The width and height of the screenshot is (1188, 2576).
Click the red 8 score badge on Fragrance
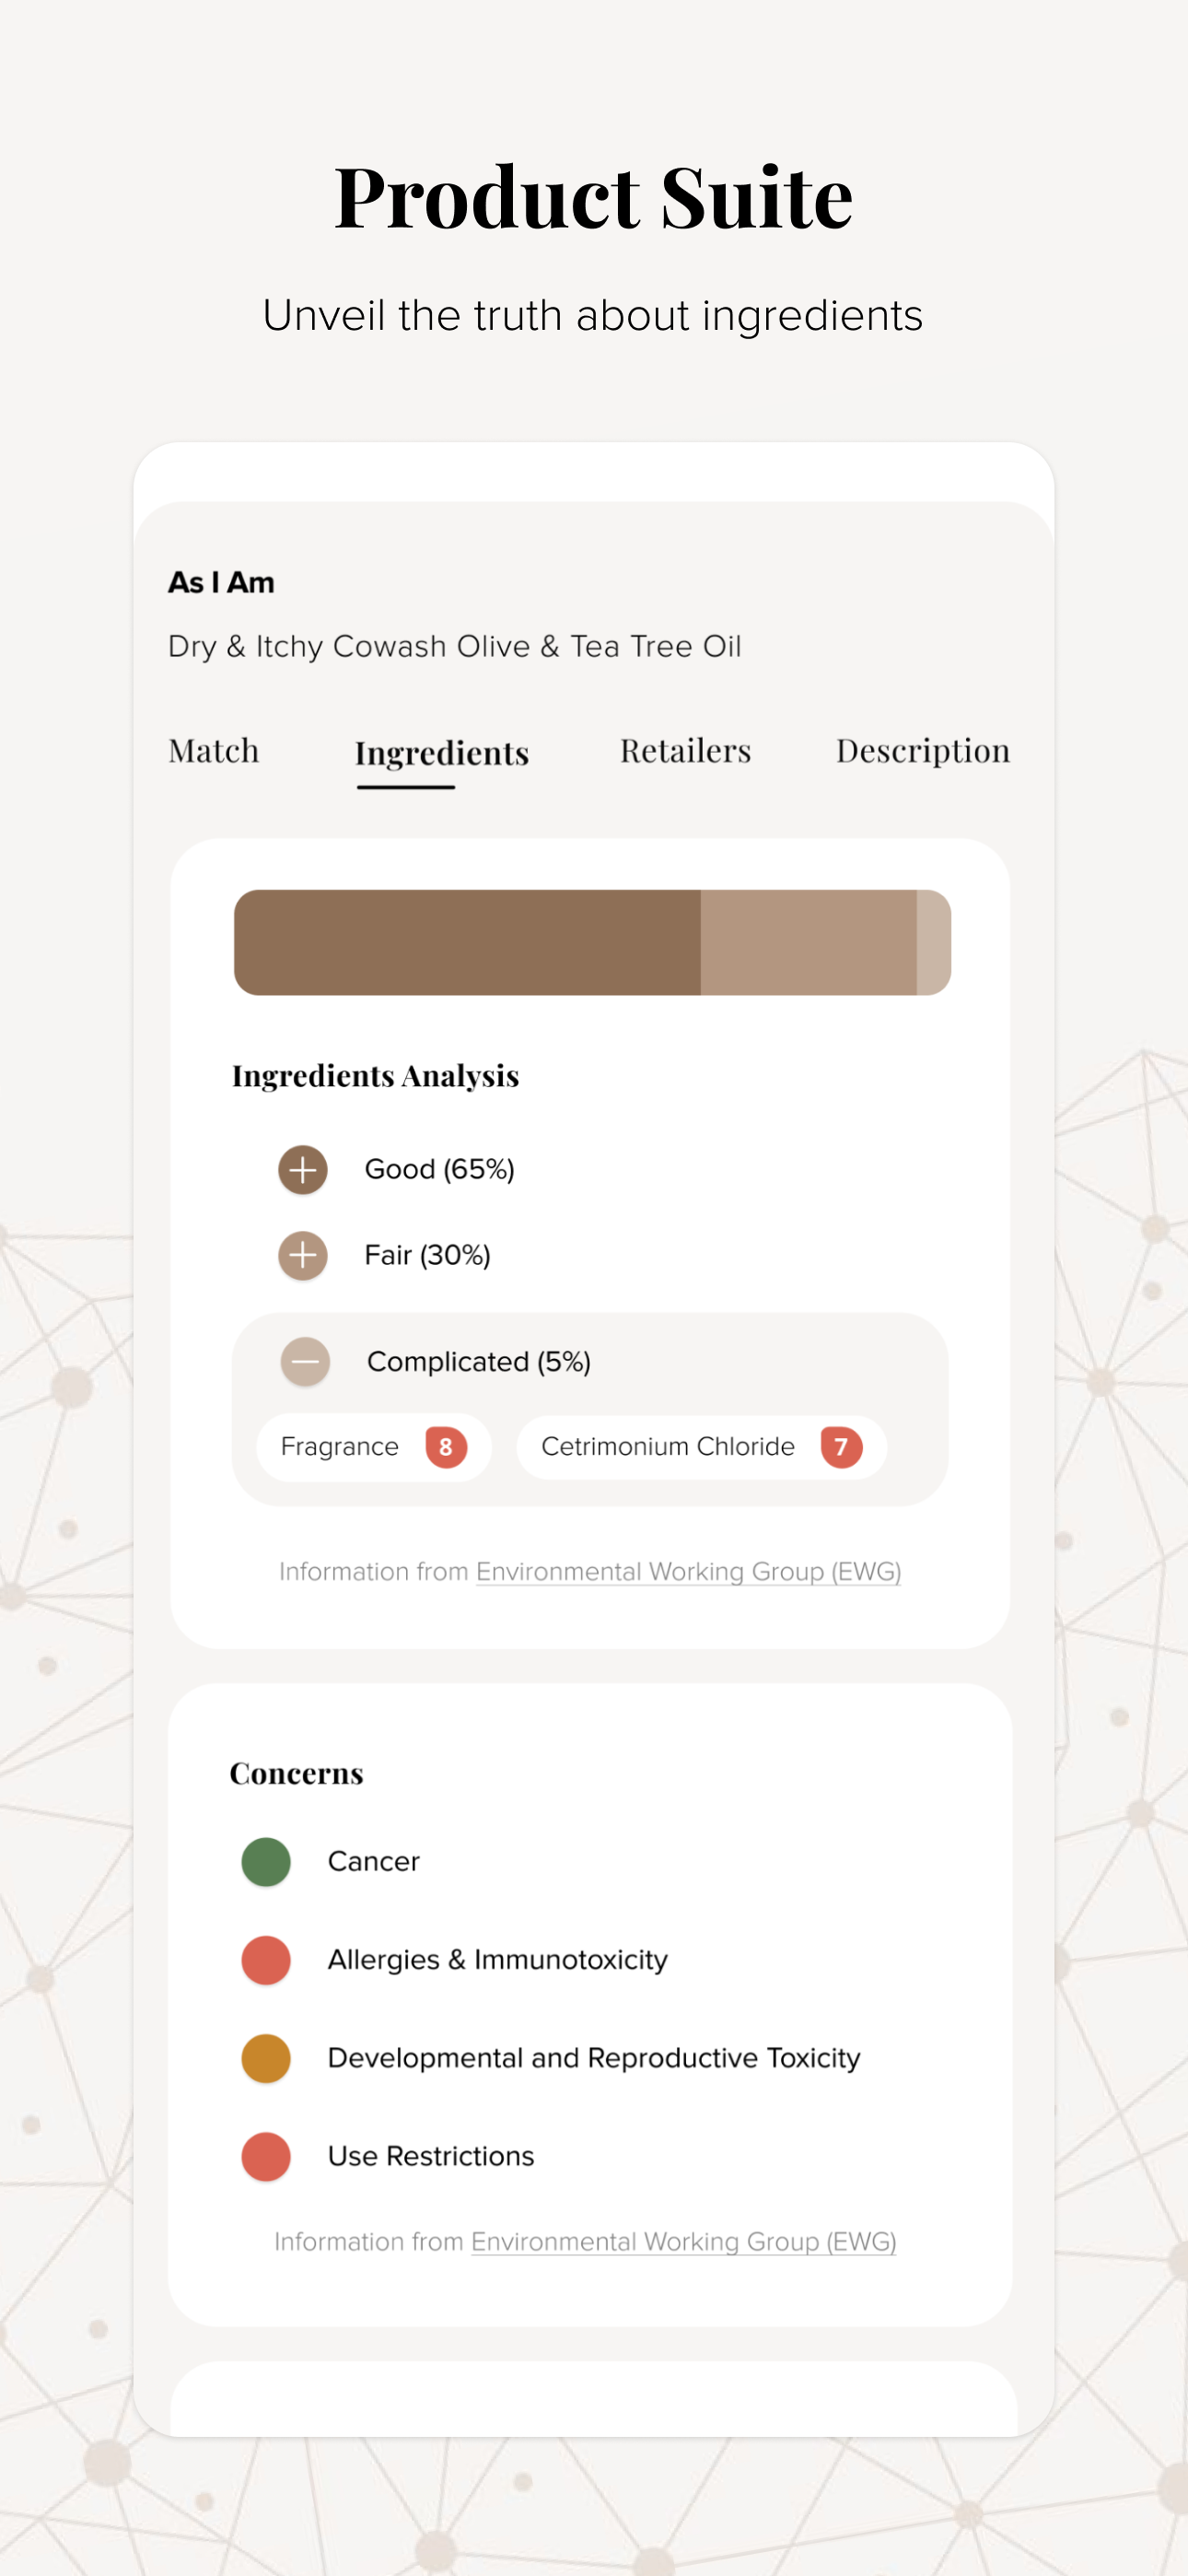[446, 1447]
